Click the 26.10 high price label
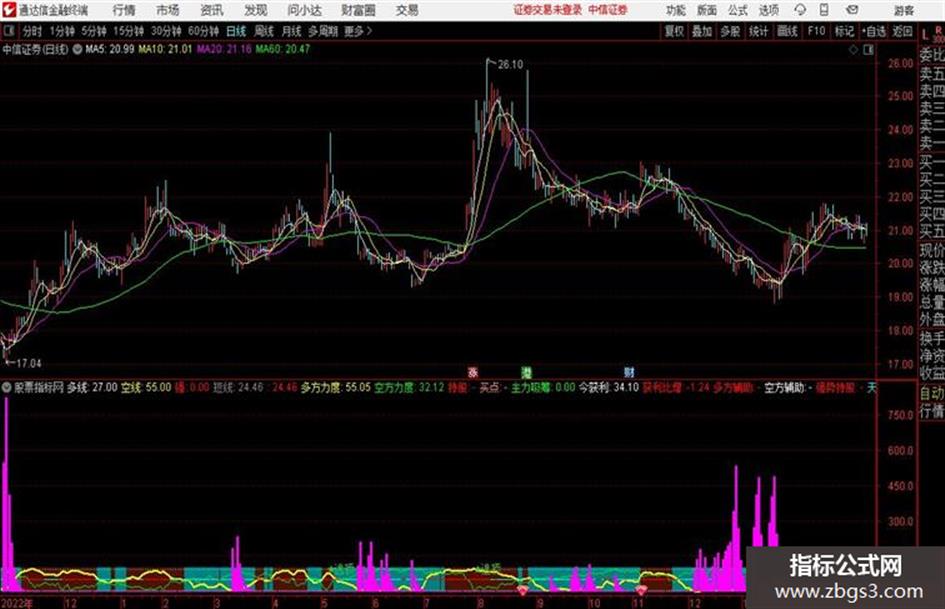 (x=510, y=65)
